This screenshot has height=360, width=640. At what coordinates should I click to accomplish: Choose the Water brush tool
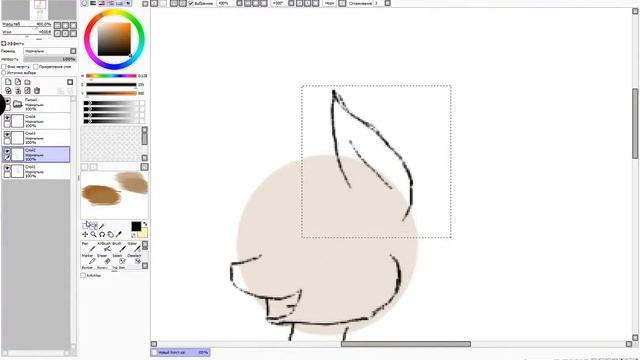134,247
